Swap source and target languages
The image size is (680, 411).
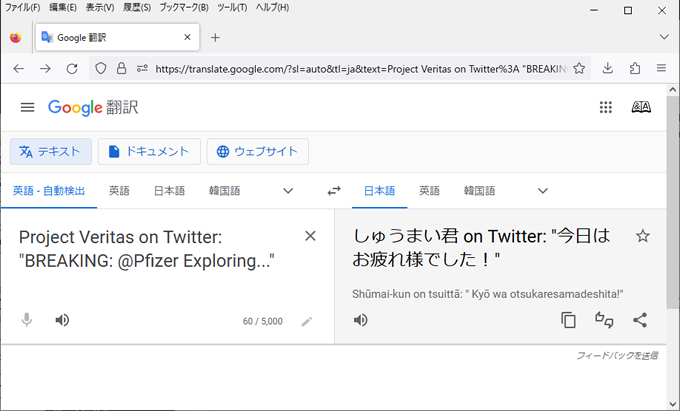point(334,191)
